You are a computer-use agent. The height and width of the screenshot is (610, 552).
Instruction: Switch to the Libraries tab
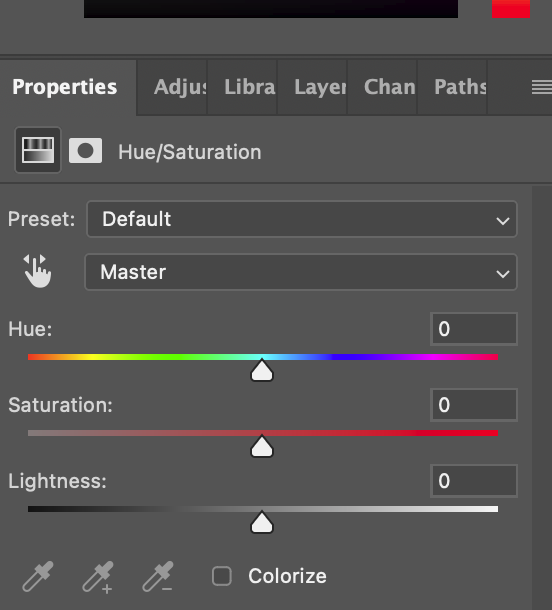[x=242, y=87]
